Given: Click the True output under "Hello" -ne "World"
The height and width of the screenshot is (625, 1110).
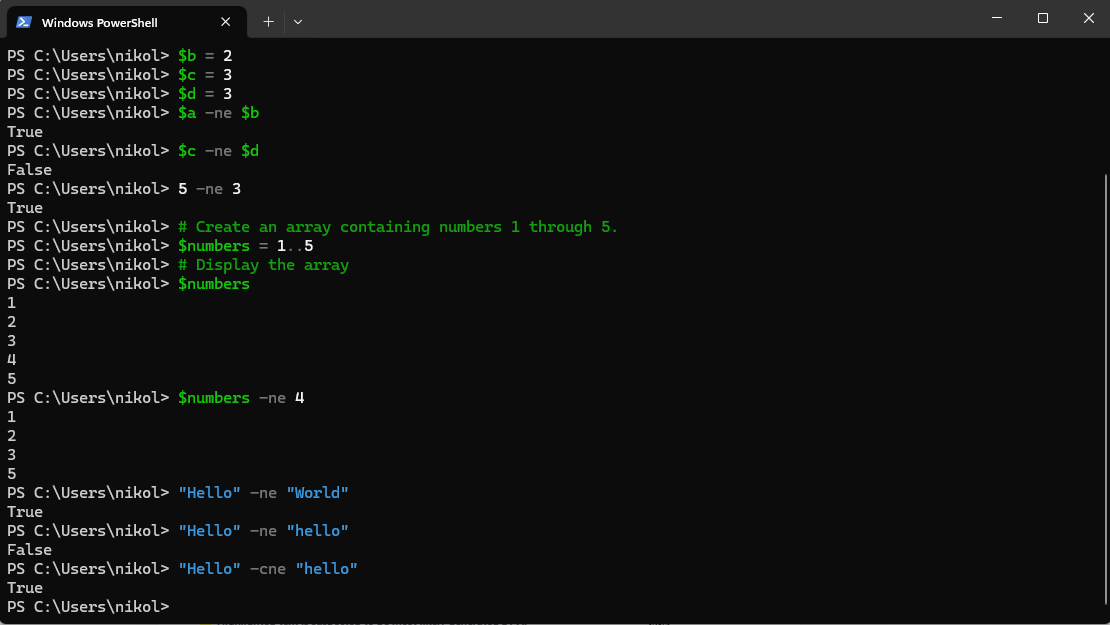Looking at the screenshot, I should click(x=25, y=512).
